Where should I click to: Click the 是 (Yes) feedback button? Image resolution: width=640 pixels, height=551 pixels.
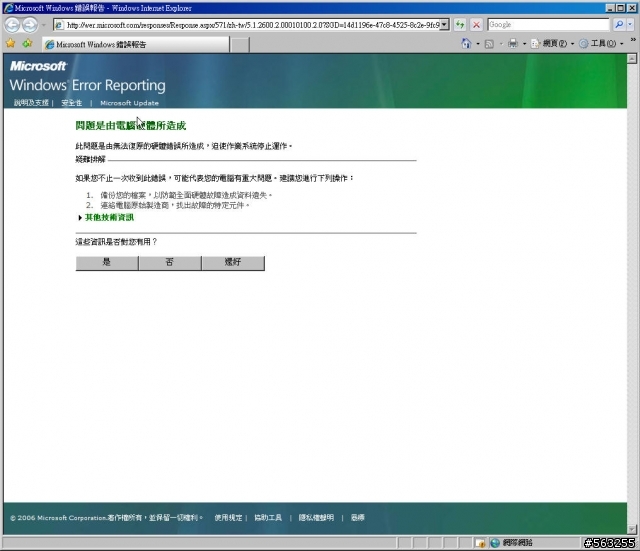[x=107, y=262]
